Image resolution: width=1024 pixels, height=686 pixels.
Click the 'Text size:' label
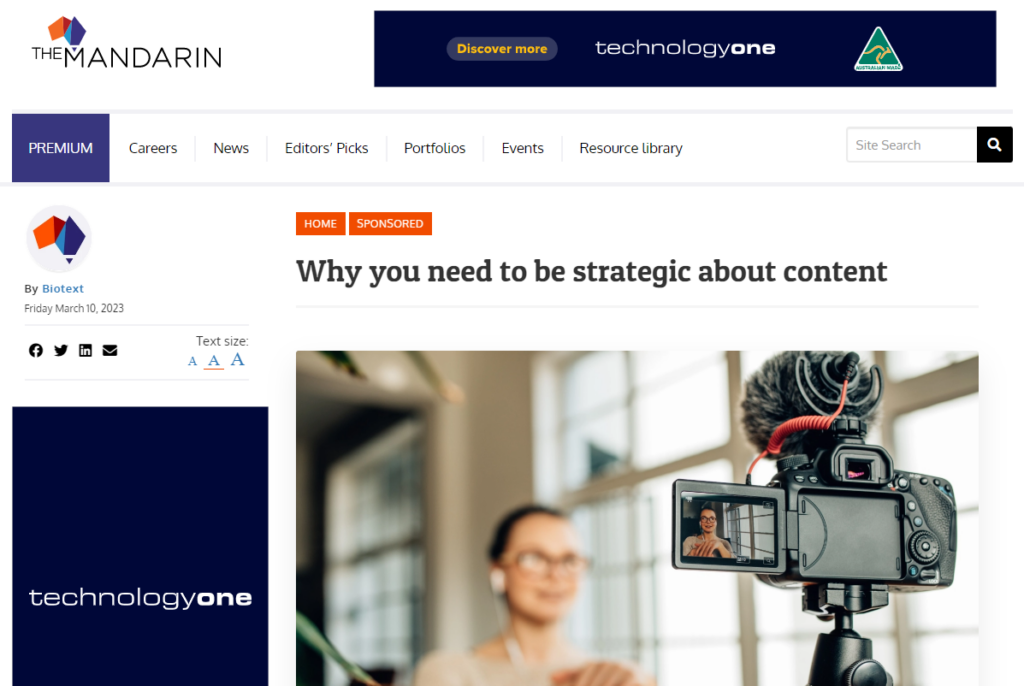[222, 341]
